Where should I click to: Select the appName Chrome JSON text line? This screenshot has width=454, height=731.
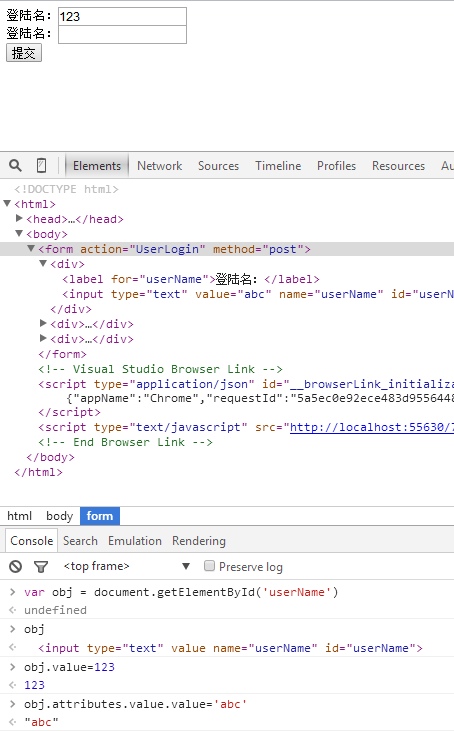pos(260,398)
